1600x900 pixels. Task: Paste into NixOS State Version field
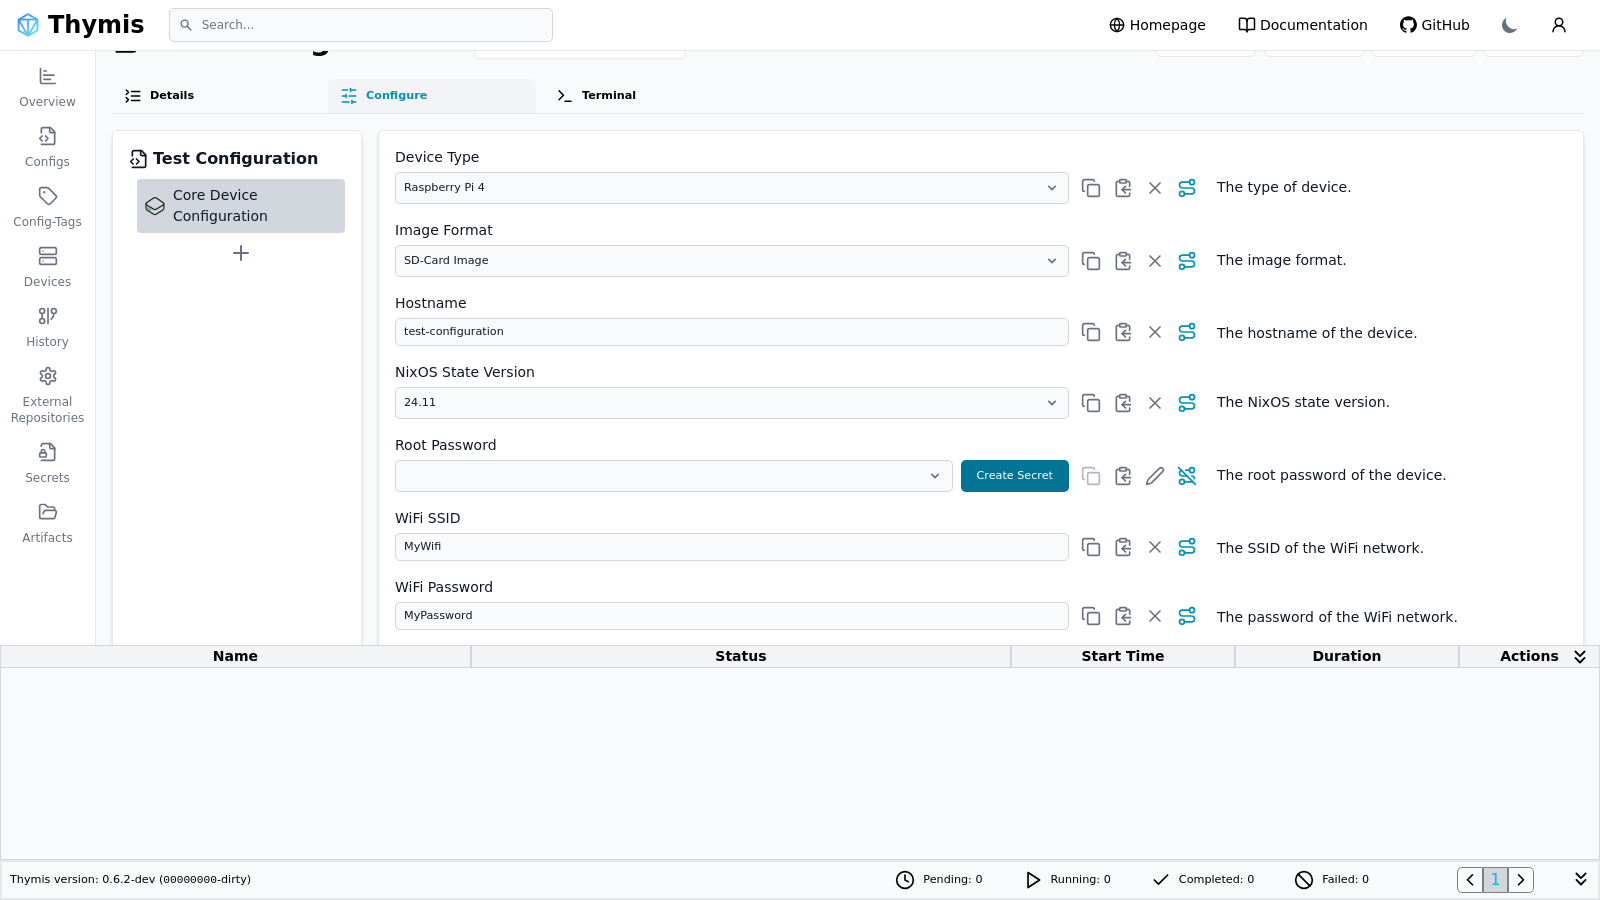[x=1123, y=403]
